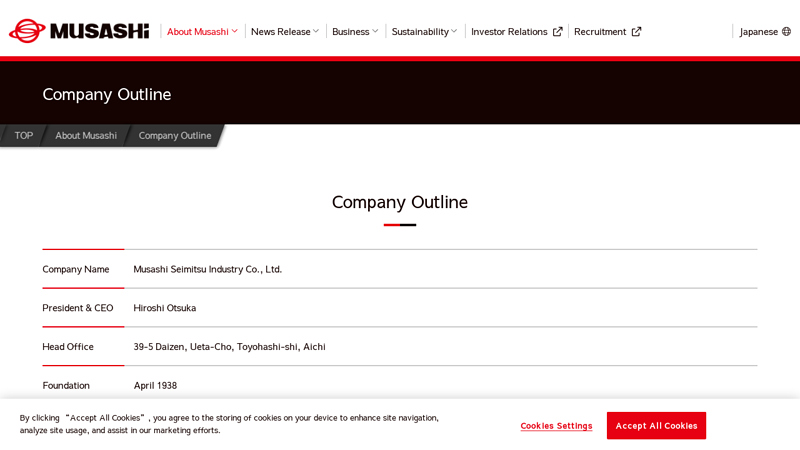The image size is (800, 450).
Task: Expand the News Release chevron arrow
Action: click(316, 31)
